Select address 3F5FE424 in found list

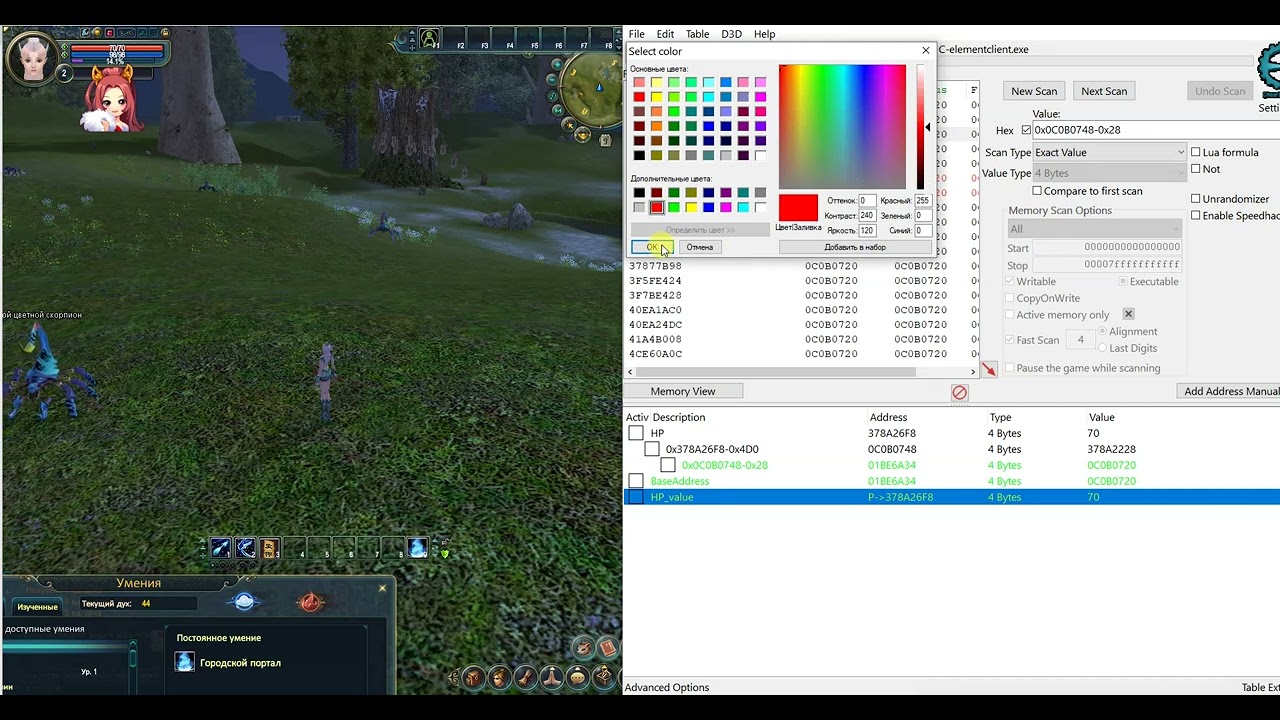pyautogui.click(x=655, y=281)
